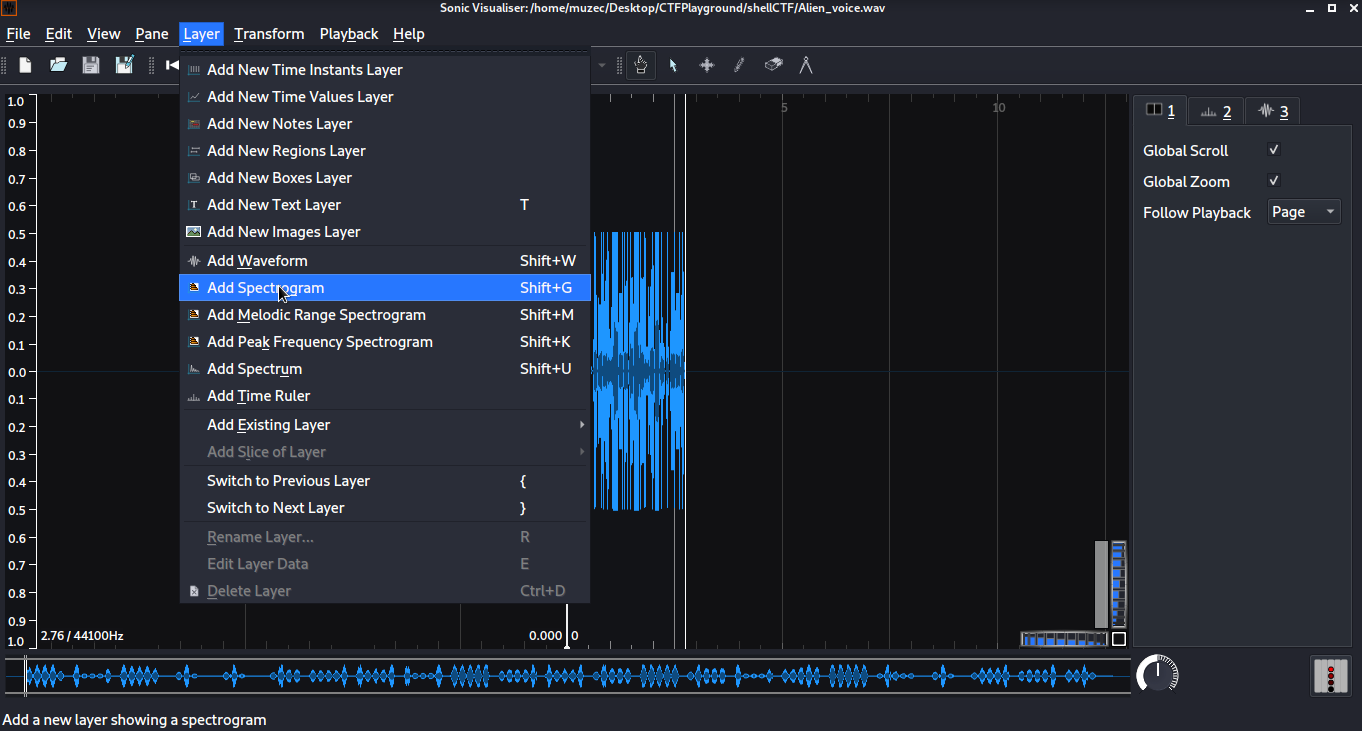Click the 2.76 / 44100Hz duration label
1362x731 pixels.
pyautogui.click(x=82, y=636)
